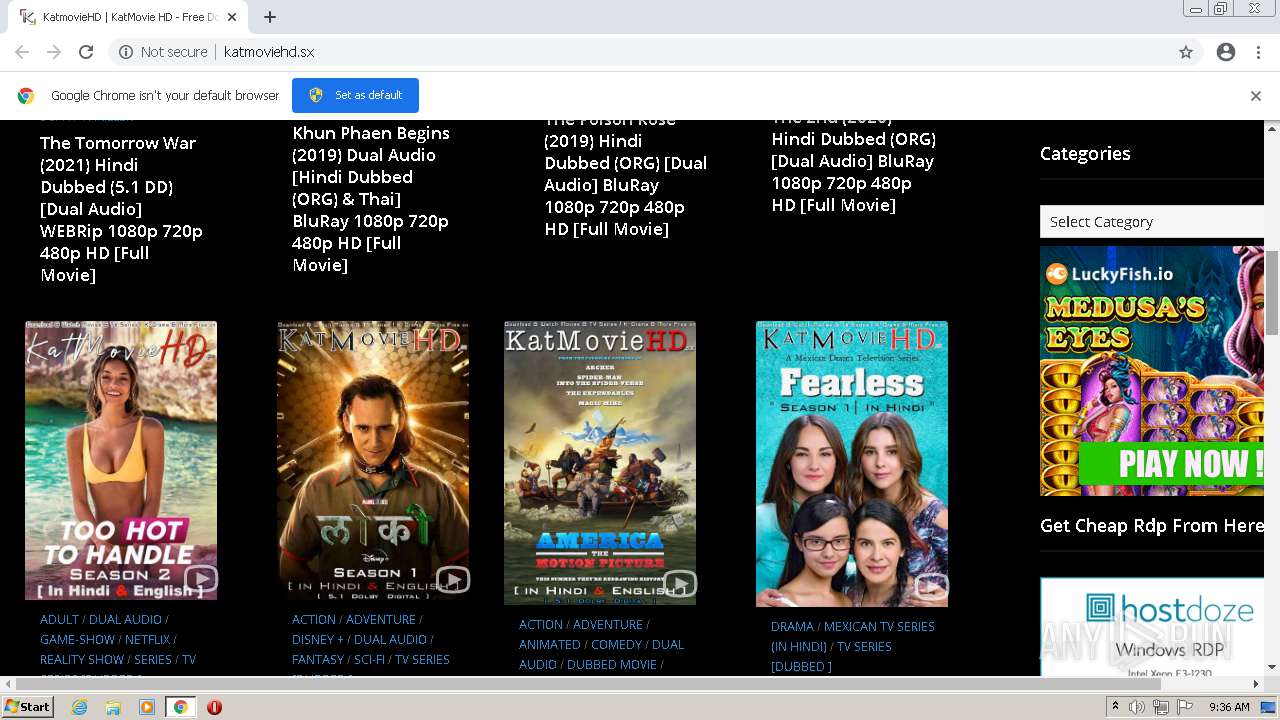The width and height of the screenshot is (1280, 720).
Task: Dismiss the default browser notification bar
Action: [x=1256, y=96]
